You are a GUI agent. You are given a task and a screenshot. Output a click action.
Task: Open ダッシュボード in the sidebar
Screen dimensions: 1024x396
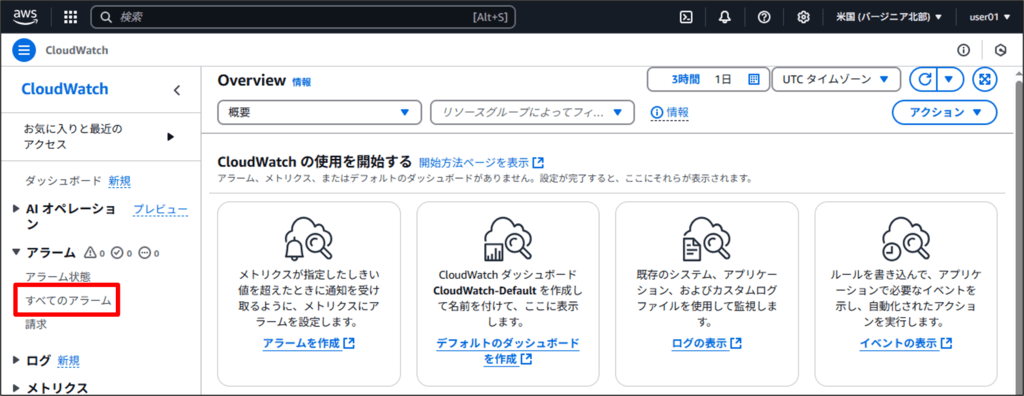63,180
